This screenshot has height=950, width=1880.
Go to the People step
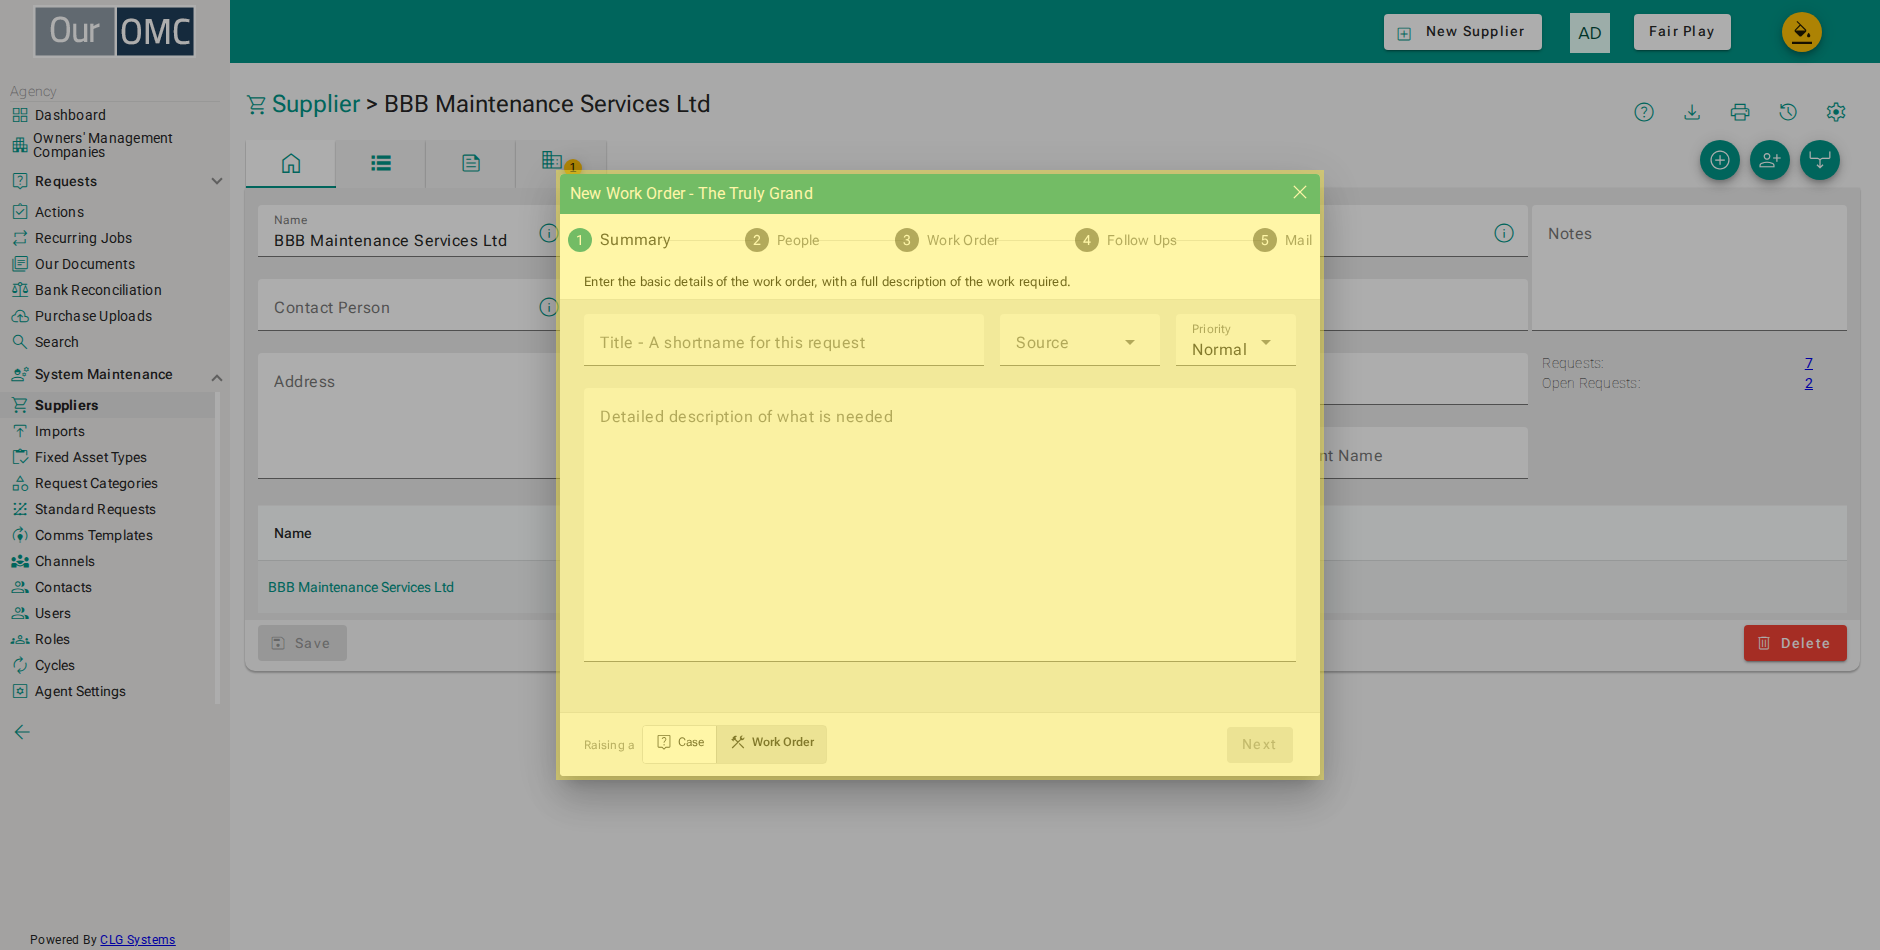tap(783, 240)
